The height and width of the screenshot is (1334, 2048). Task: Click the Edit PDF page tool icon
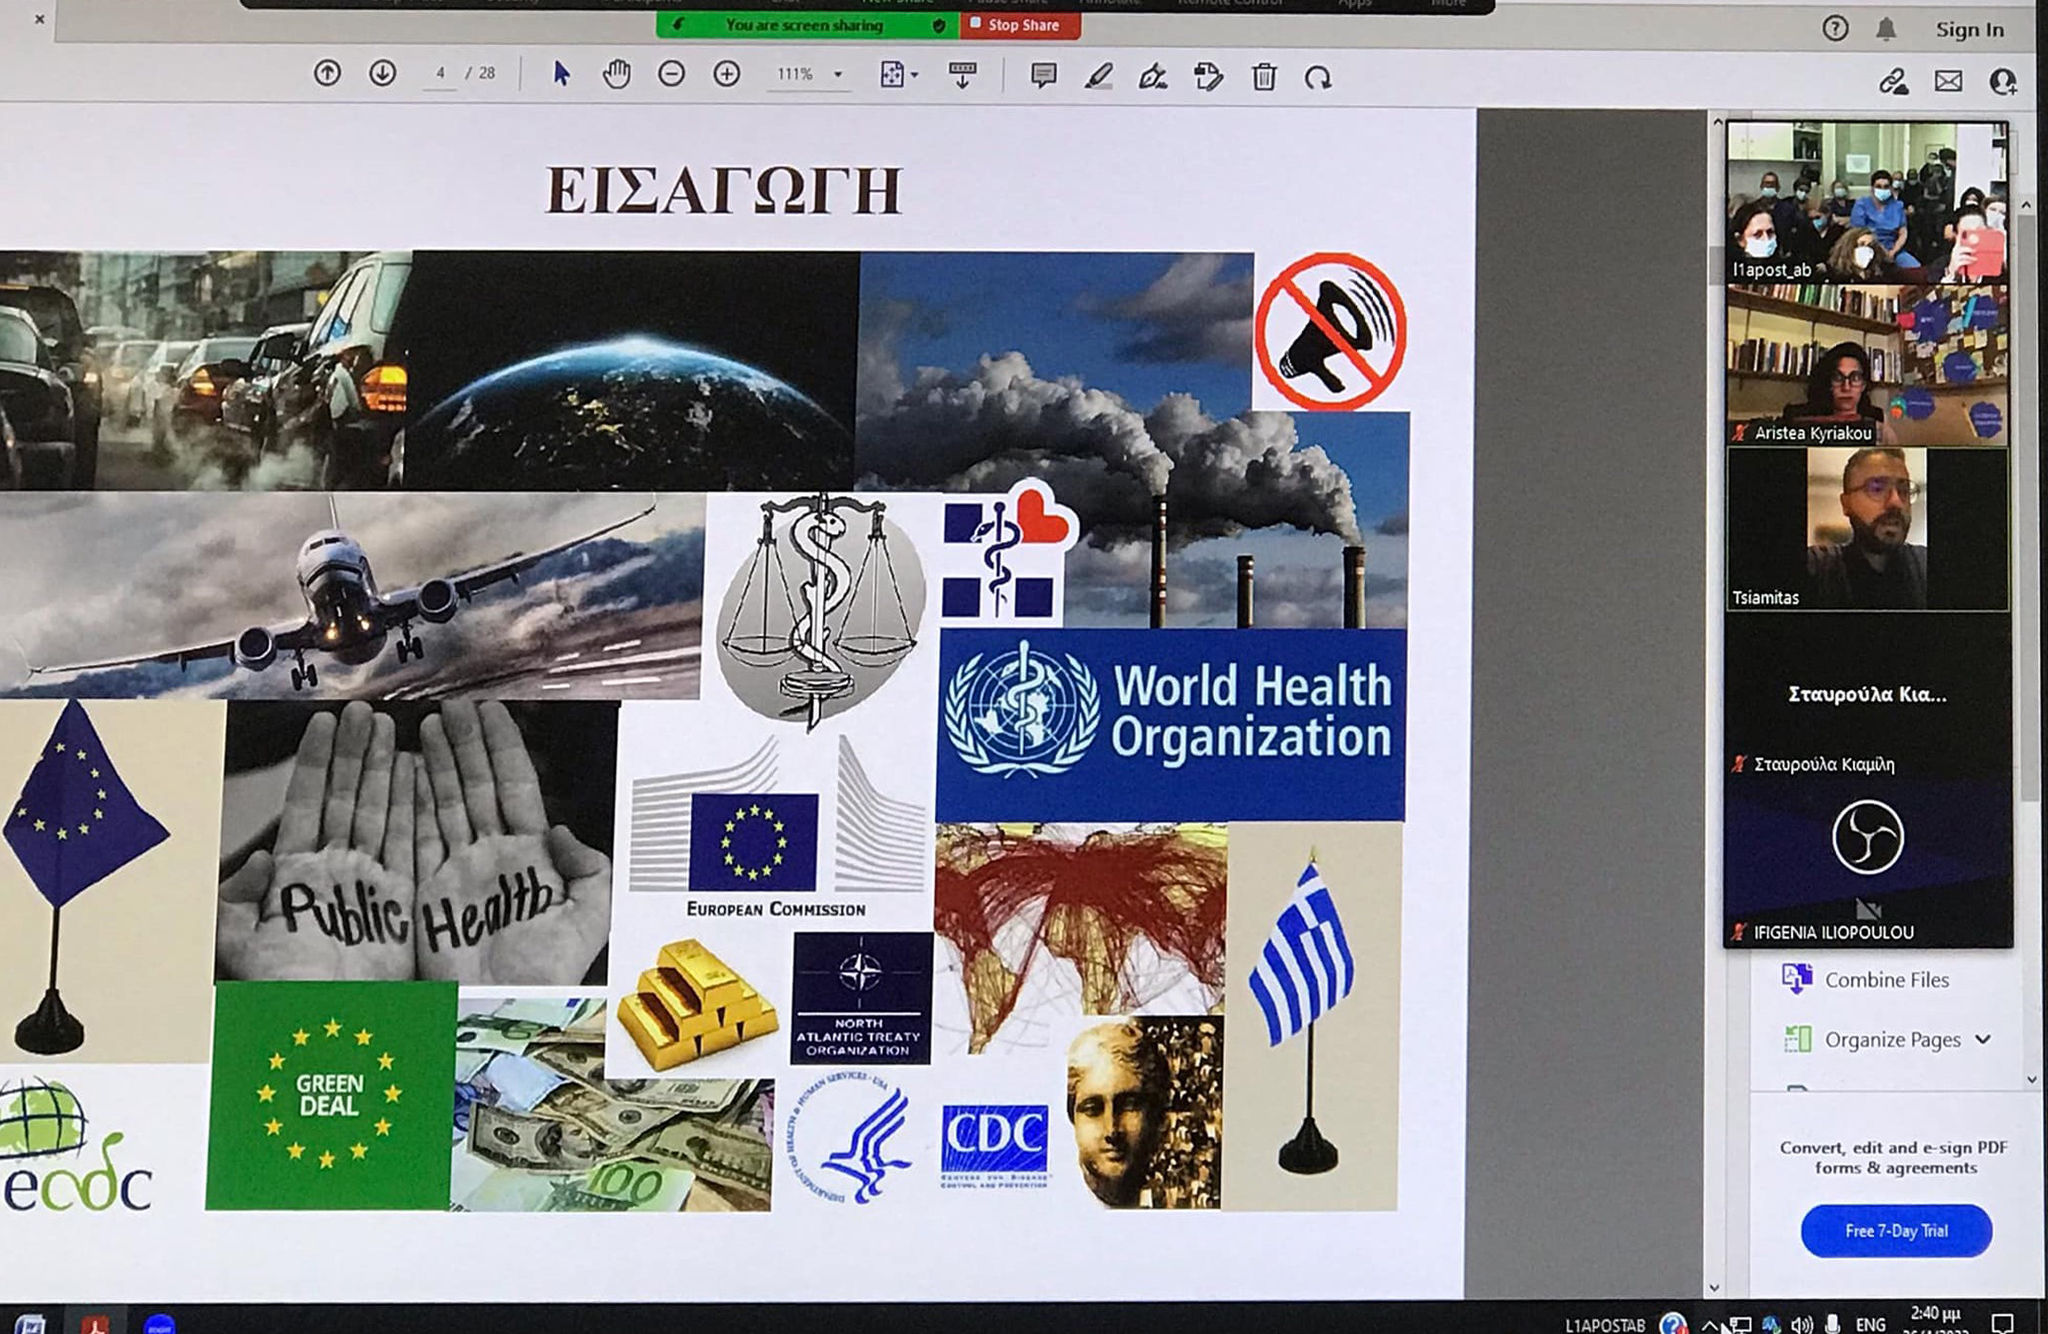click(x=1208, y=77)
